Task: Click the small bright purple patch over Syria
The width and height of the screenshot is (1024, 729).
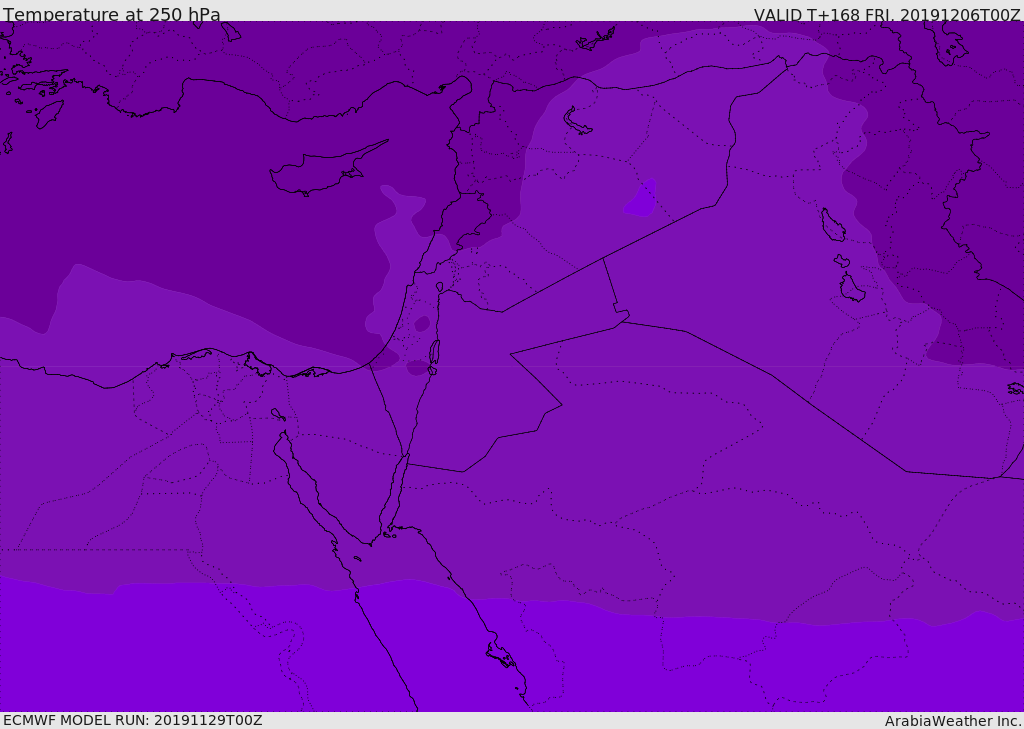Action: (x=640, y=199)
